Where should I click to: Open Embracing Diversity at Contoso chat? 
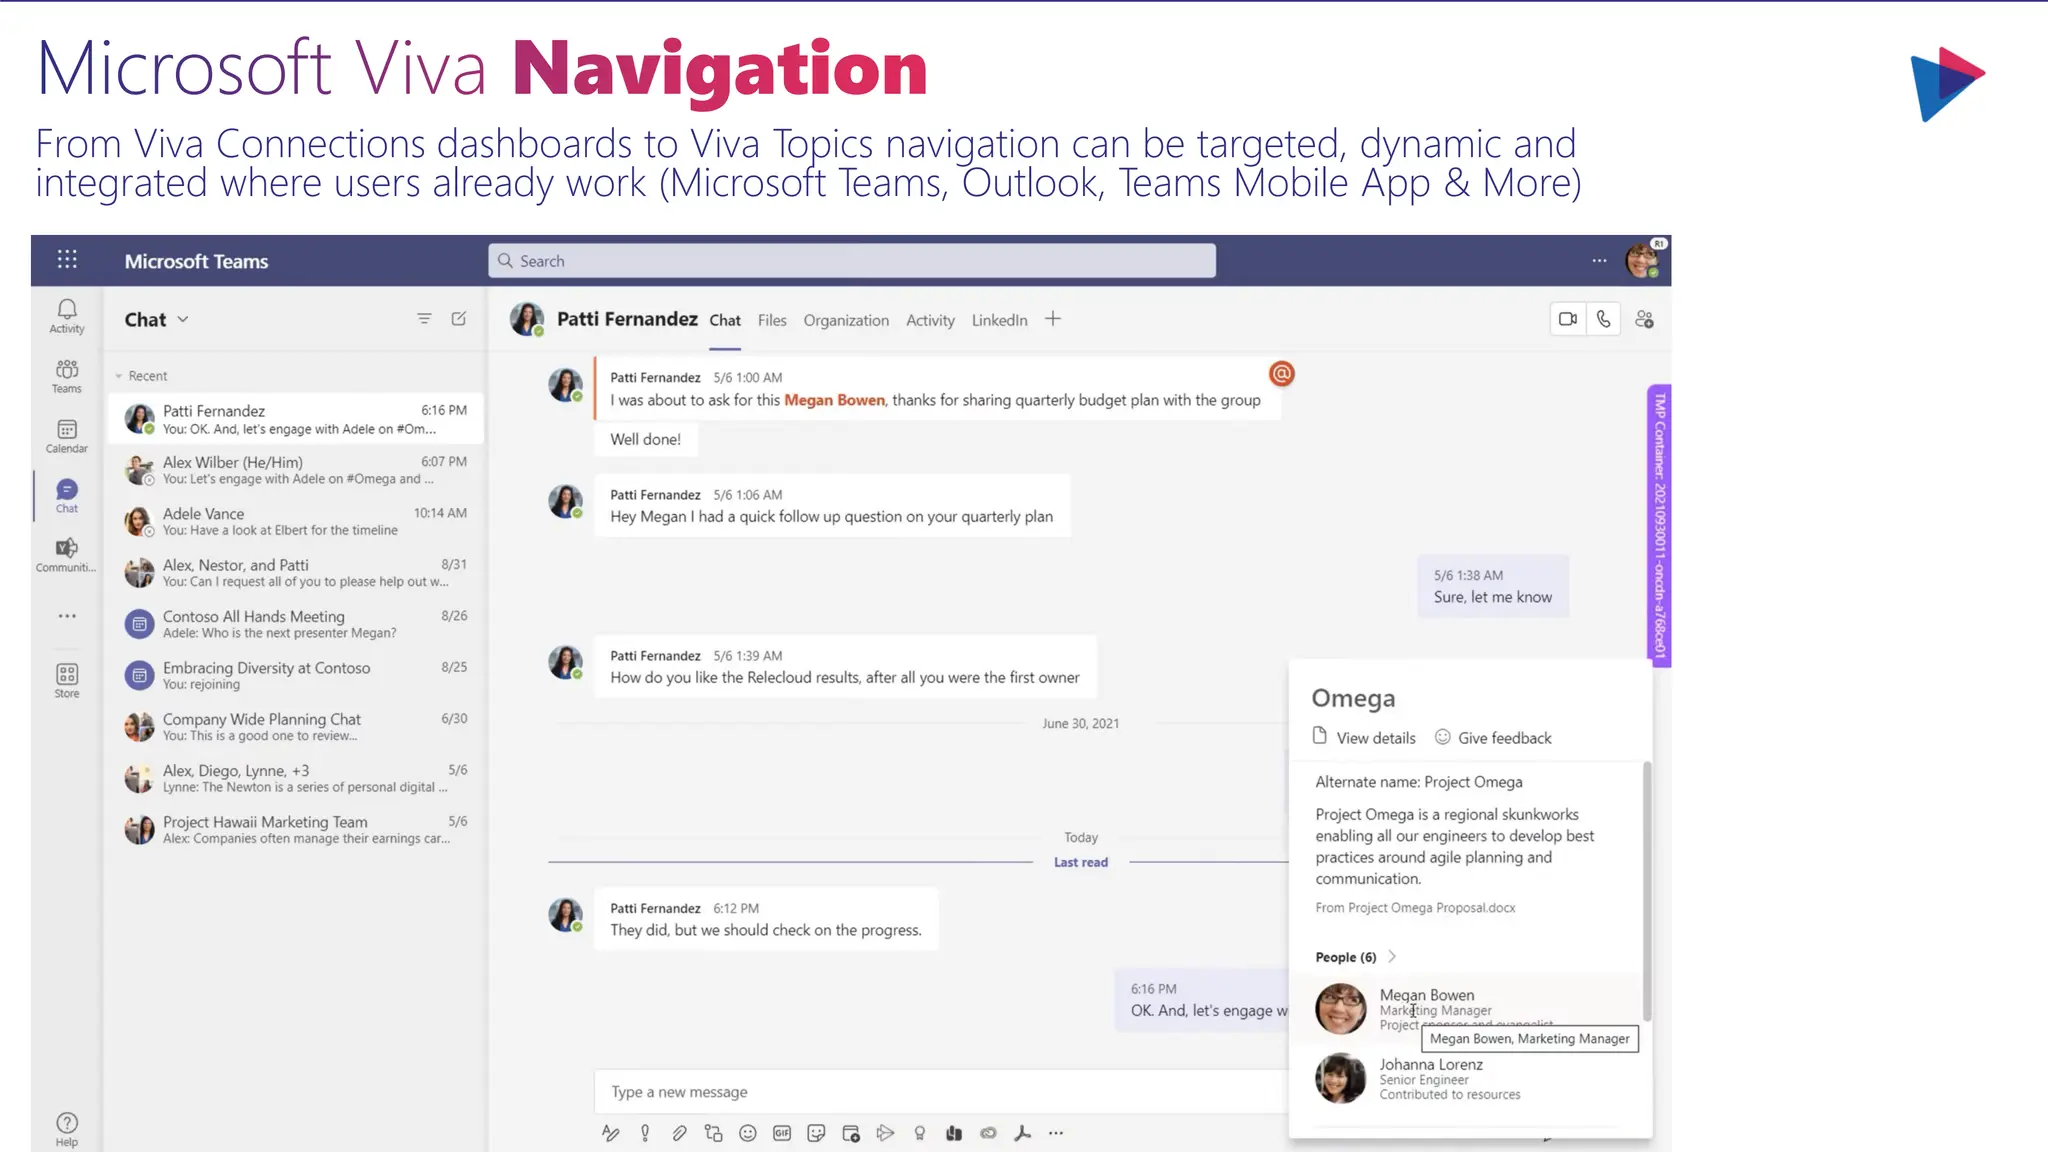click(296, 675)
